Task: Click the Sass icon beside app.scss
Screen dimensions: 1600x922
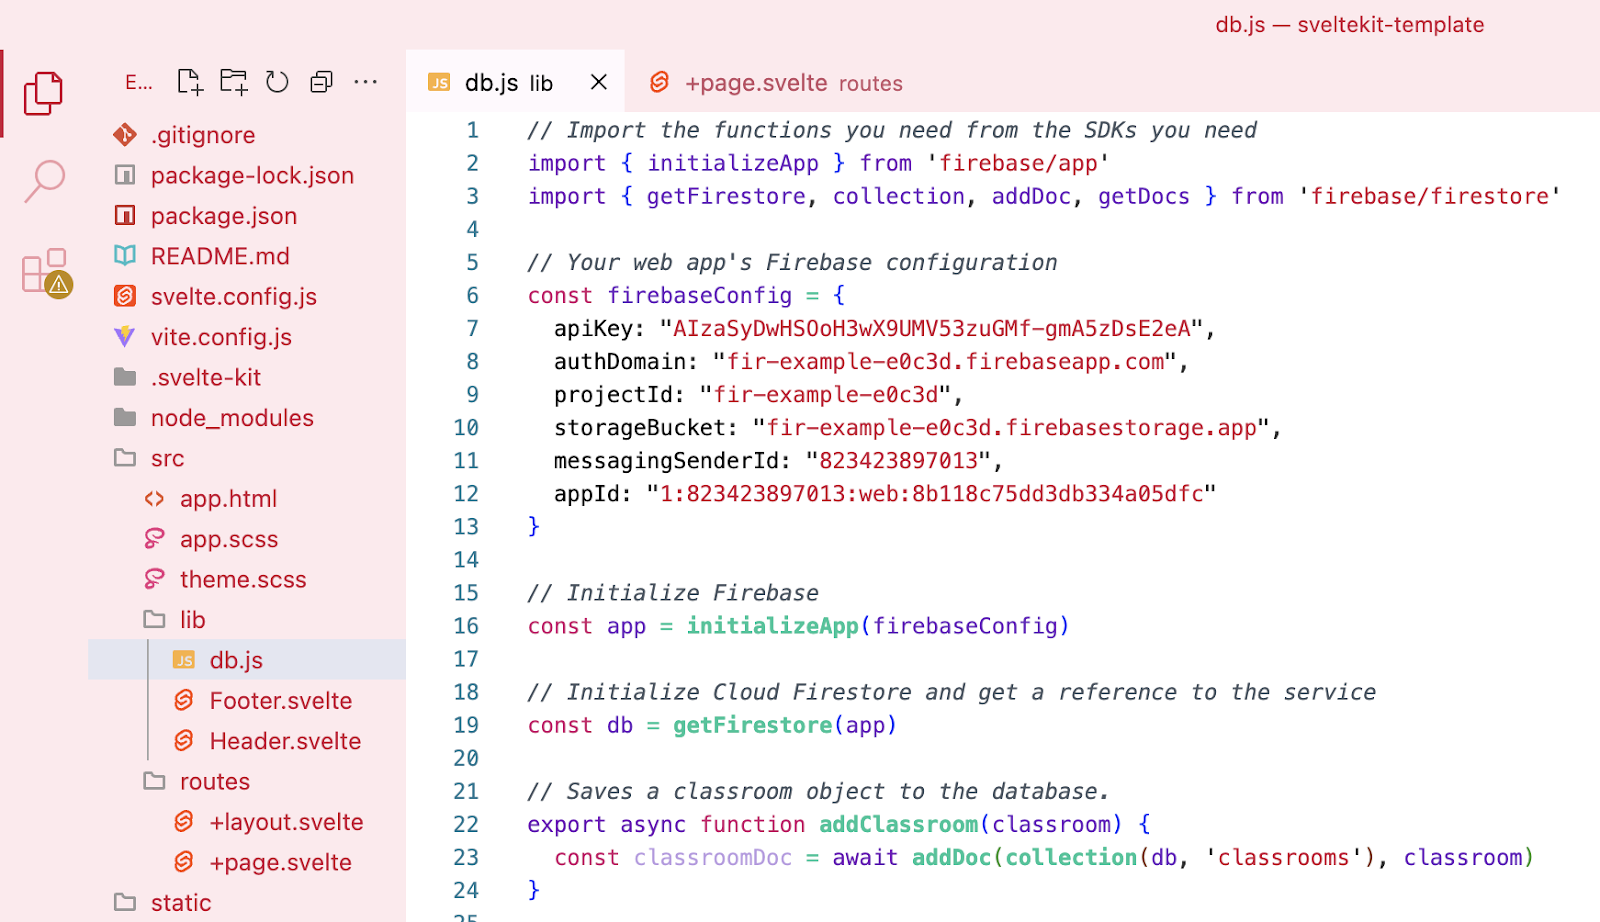Action: (x=154, y=539)
